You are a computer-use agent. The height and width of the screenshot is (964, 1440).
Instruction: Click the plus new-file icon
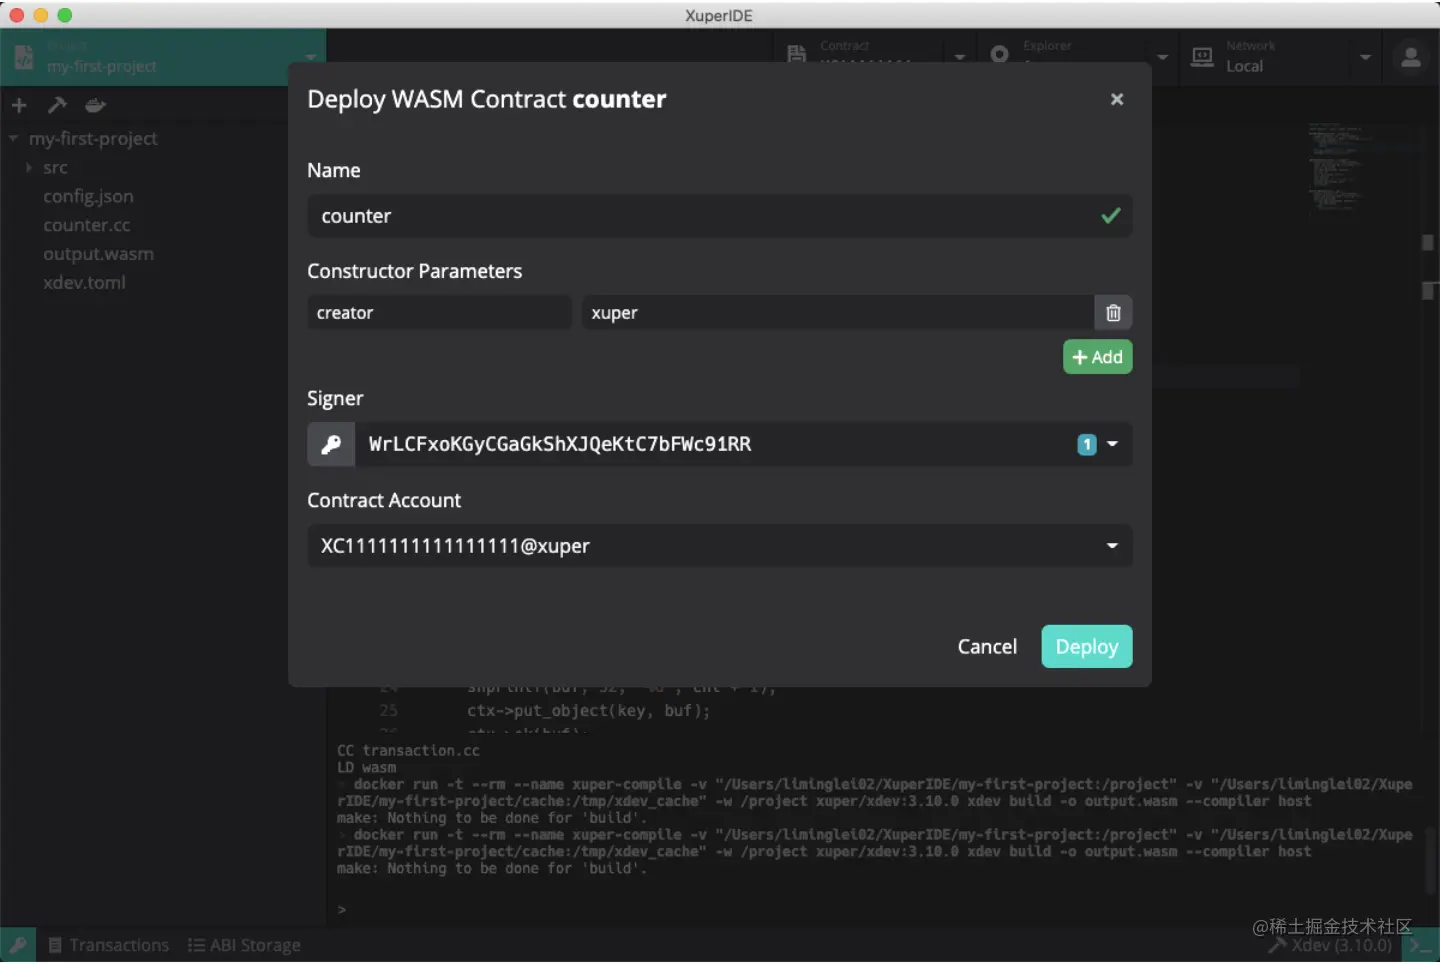19,105
